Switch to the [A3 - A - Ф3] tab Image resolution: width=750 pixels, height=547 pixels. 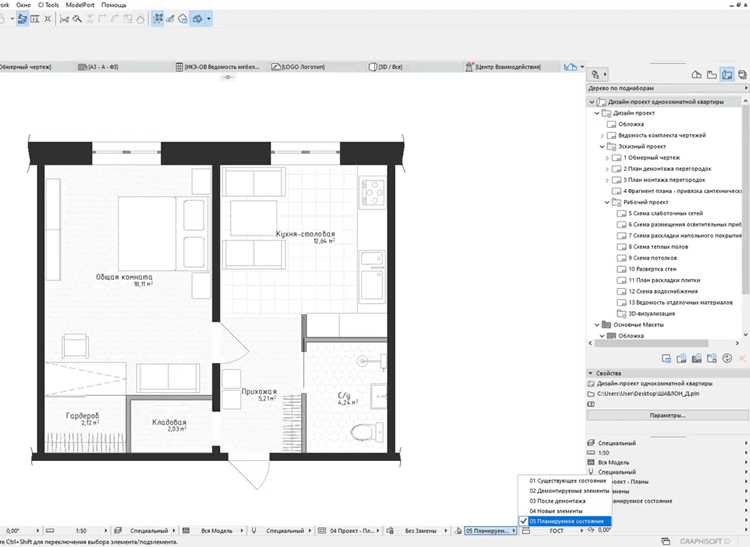point(98,67)
